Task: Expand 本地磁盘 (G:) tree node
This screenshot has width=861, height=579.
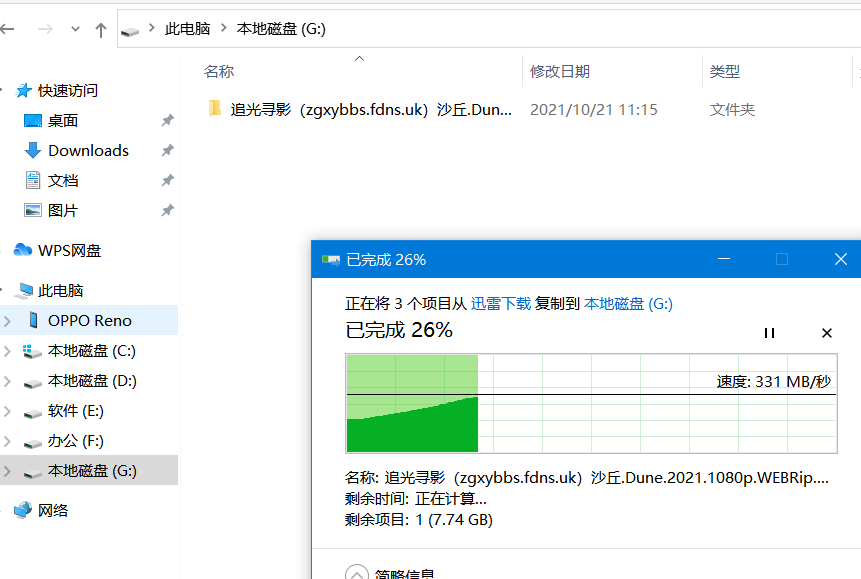Action: tap(7, 471)
